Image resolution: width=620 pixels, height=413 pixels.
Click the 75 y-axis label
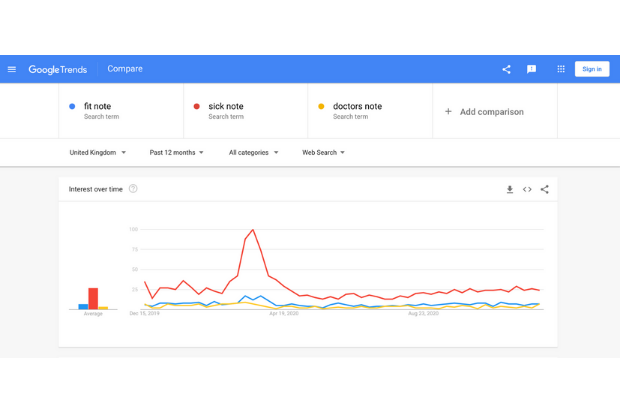coord(135,250)
